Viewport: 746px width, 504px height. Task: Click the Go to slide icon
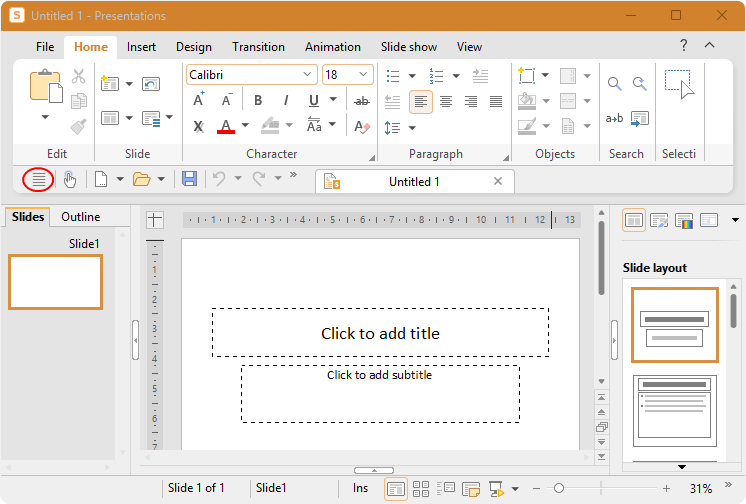tap(639, 118)
